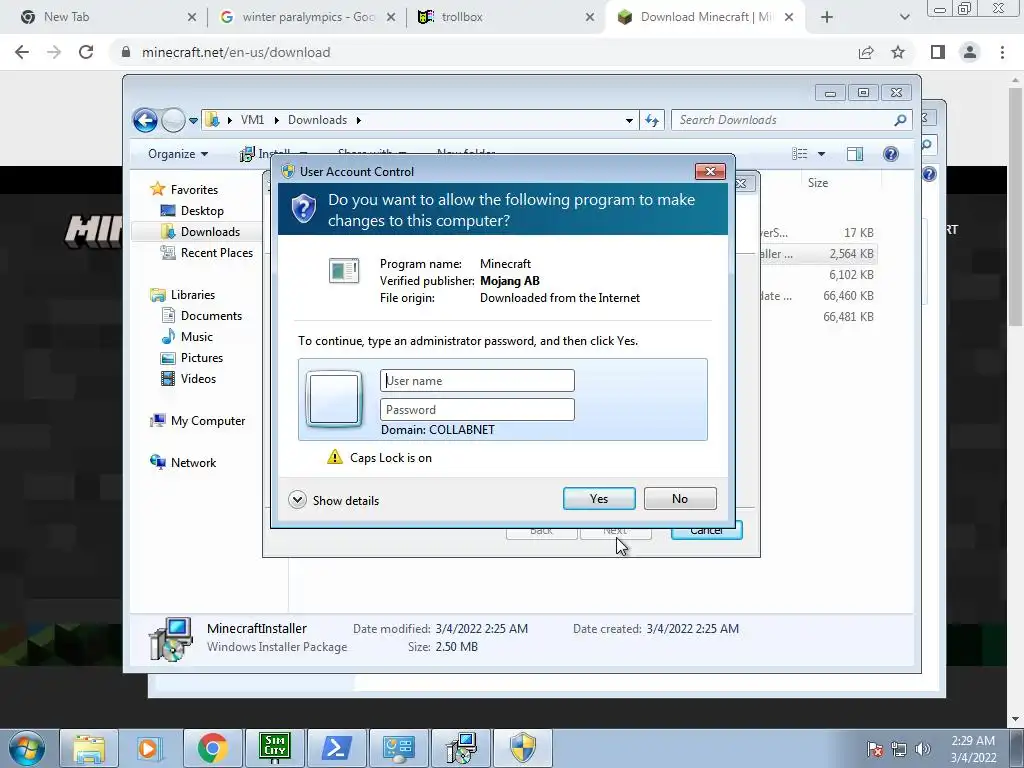Screen dimensions: 1024x768
Task: Focus the User name field
Action: [477, 381]
